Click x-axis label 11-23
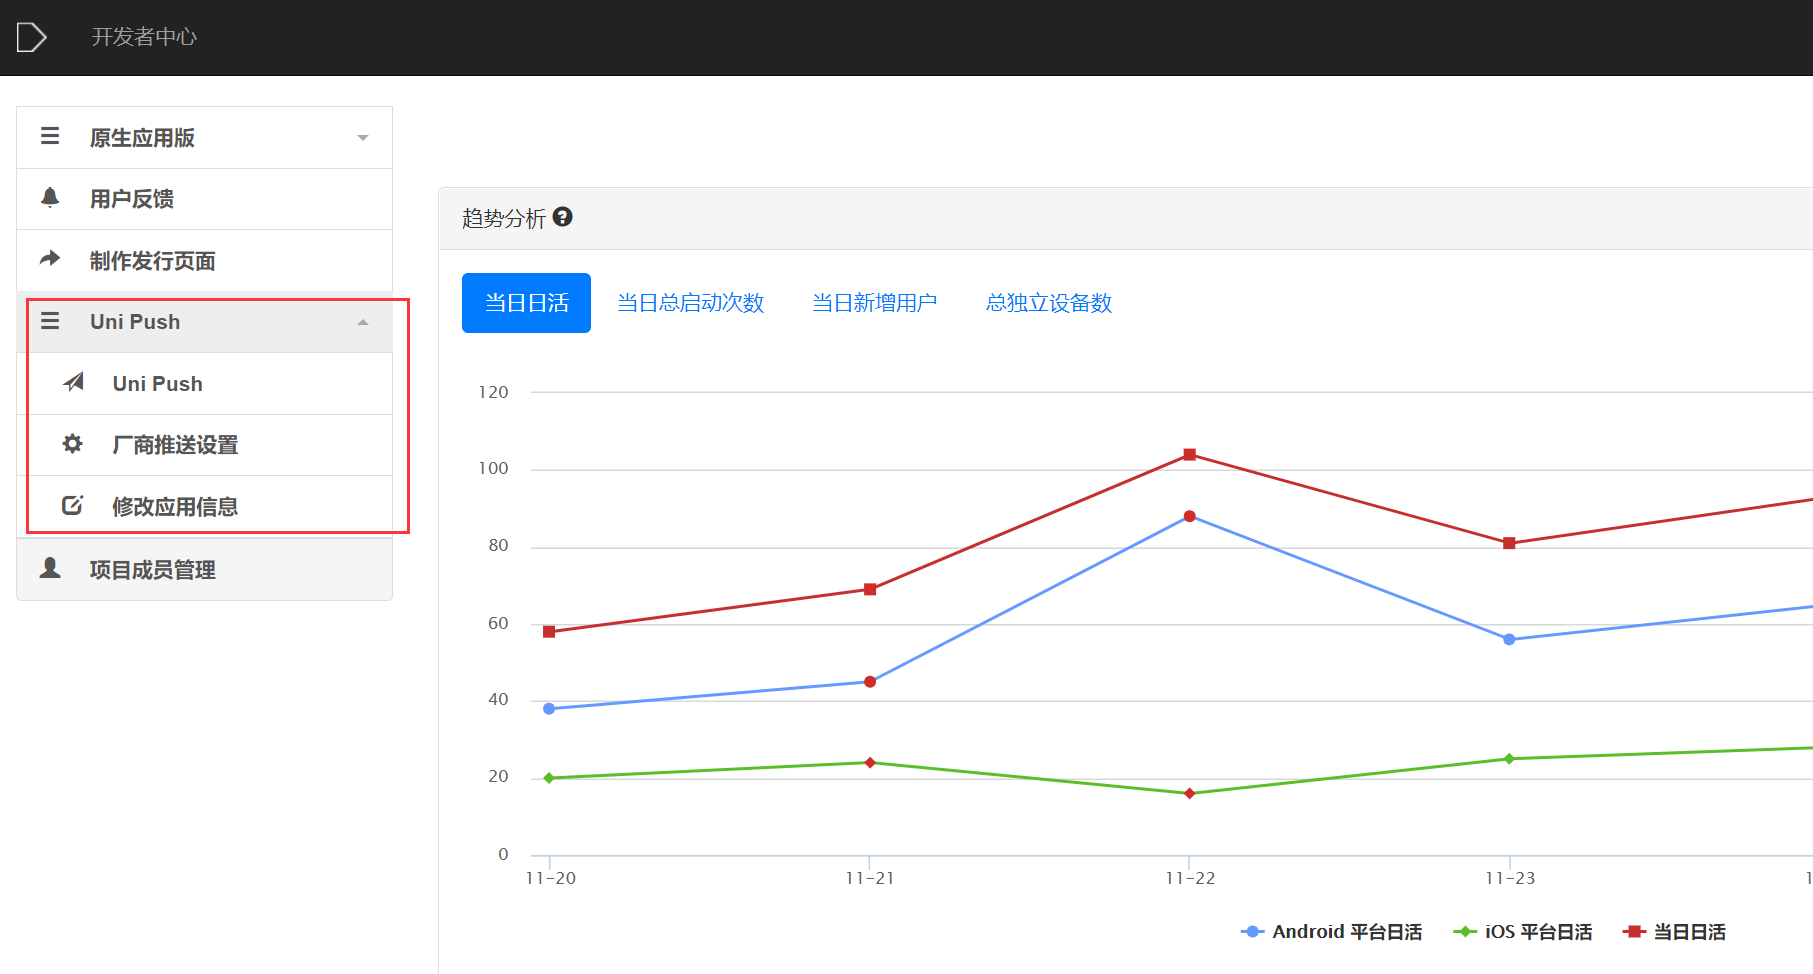Screen dimensions: 1813x974 point(1510,878)
